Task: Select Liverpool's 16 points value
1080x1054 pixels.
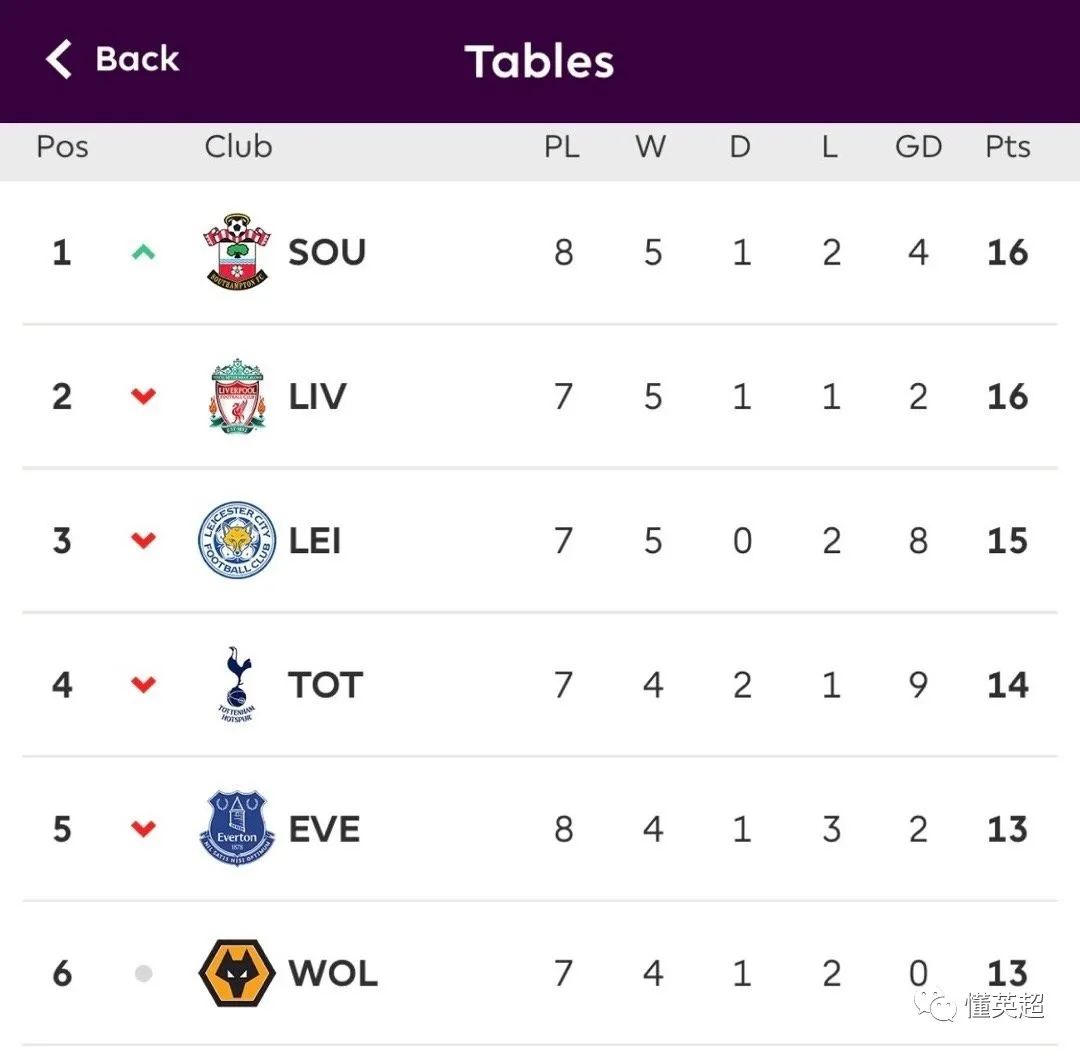Action: 1008,397
